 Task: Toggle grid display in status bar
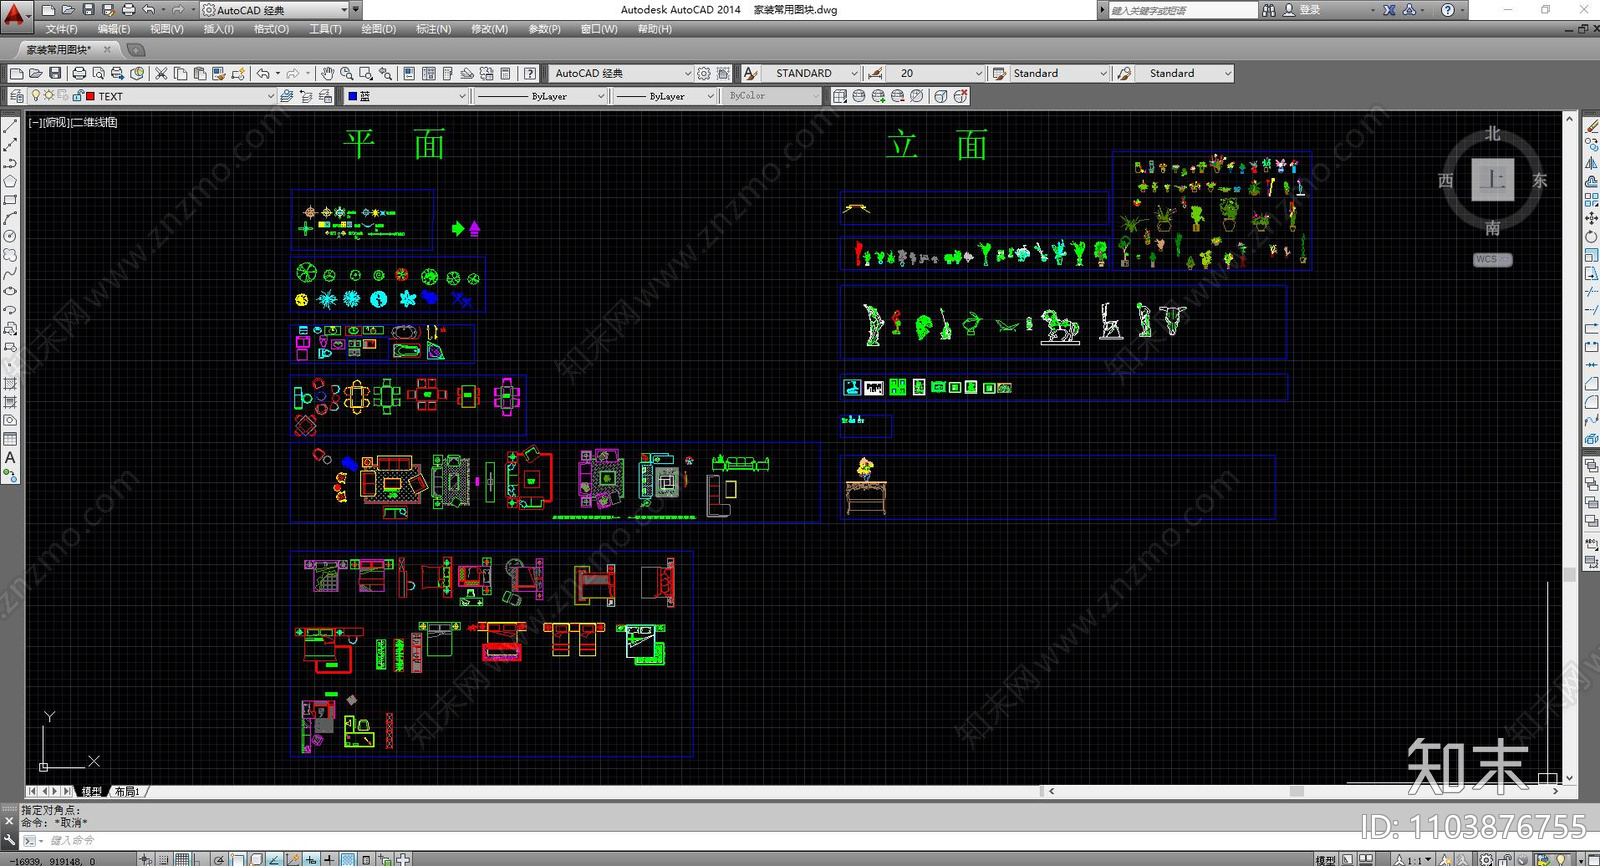tap(183, 859)
